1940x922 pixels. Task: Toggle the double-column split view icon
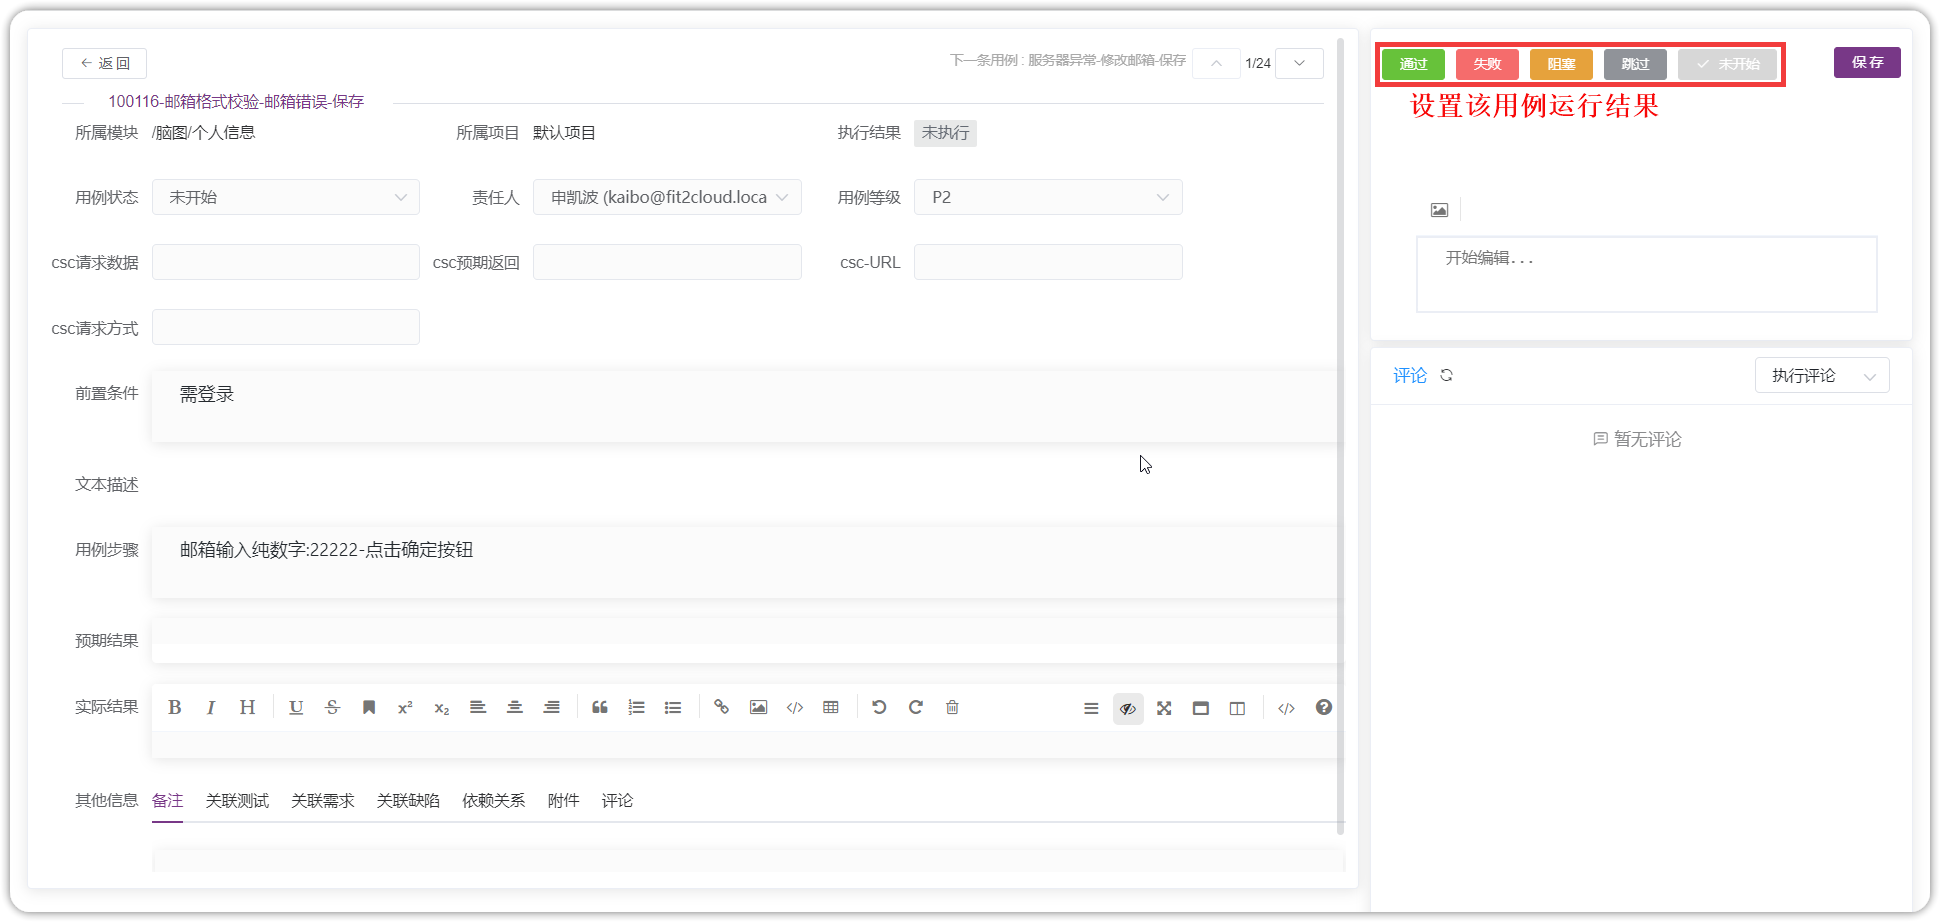(1237, 709)
